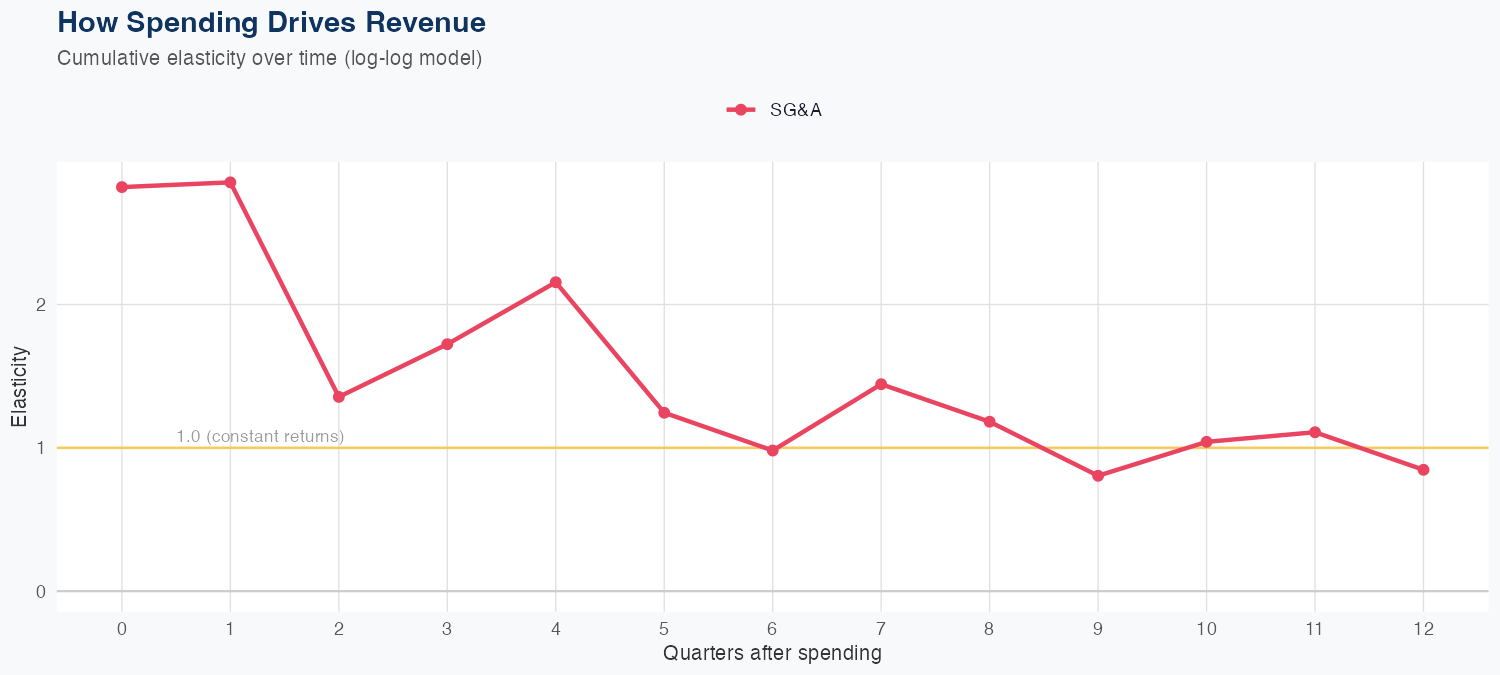
Task: Select the final data point at quarter 12
Action: click(1423, 470)
